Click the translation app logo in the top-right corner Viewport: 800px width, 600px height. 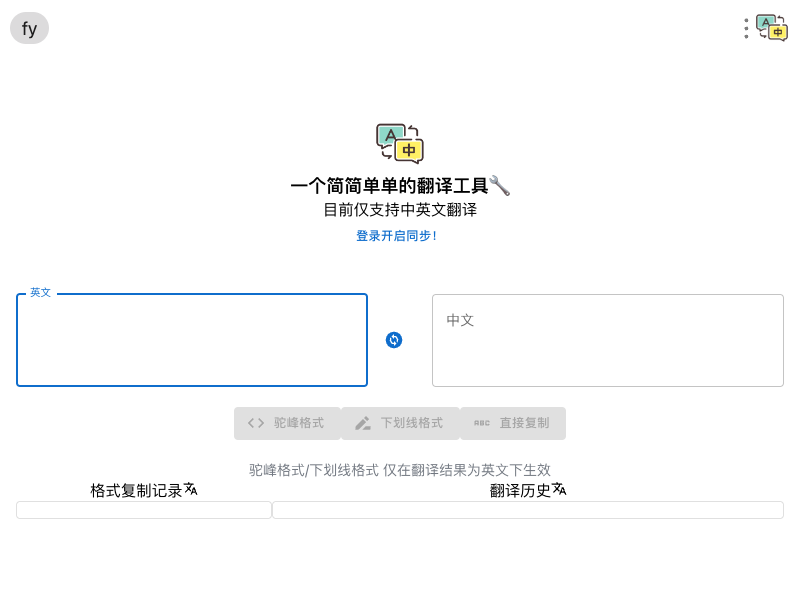click(x=771, y=28)
